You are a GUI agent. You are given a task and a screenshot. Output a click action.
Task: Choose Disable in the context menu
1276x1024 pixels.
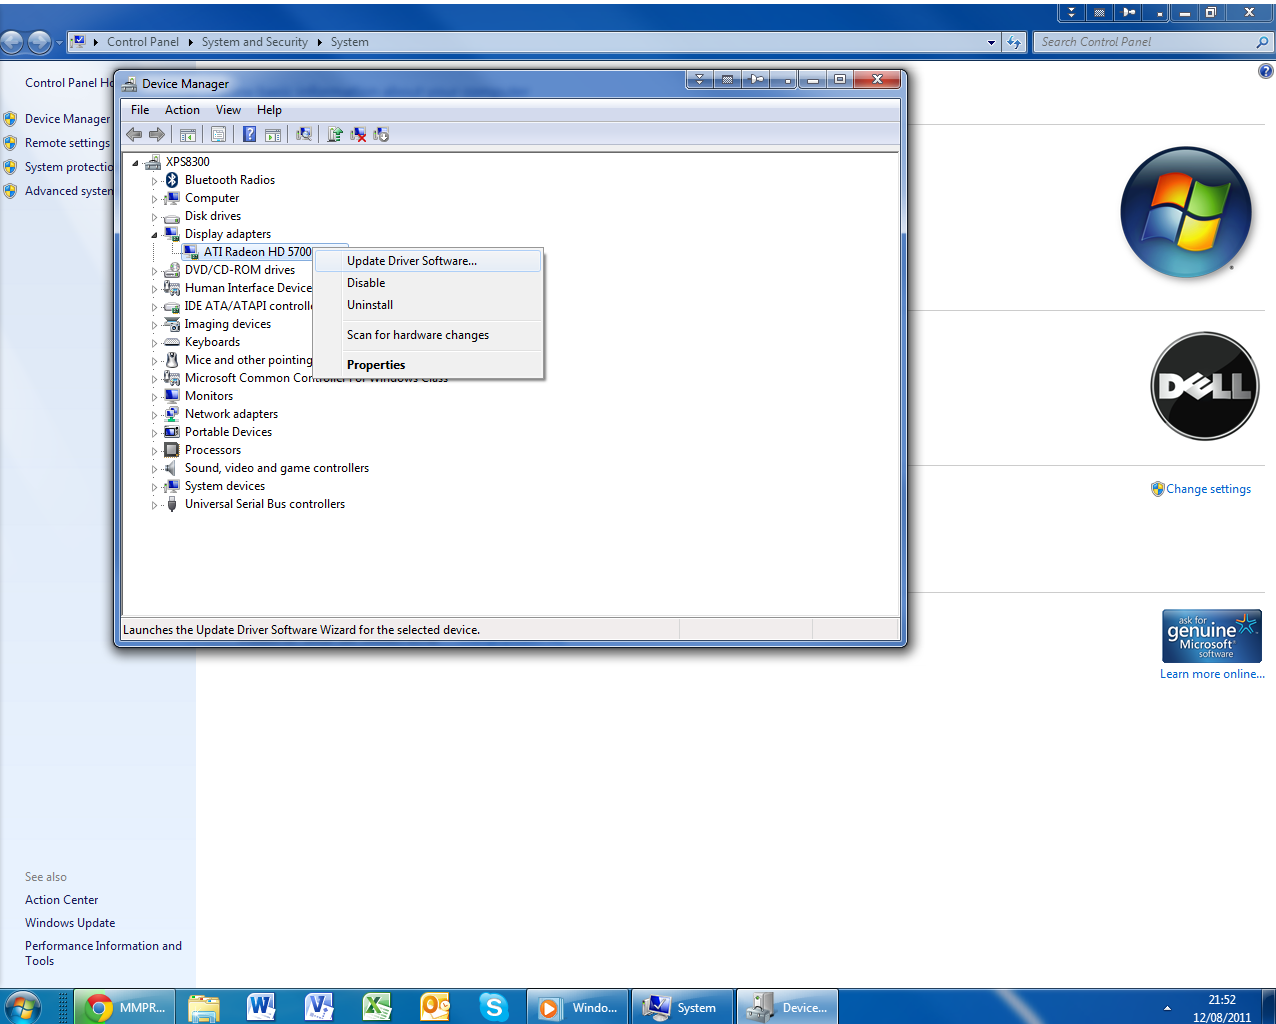pyautogui.click(x=428, y=283)
